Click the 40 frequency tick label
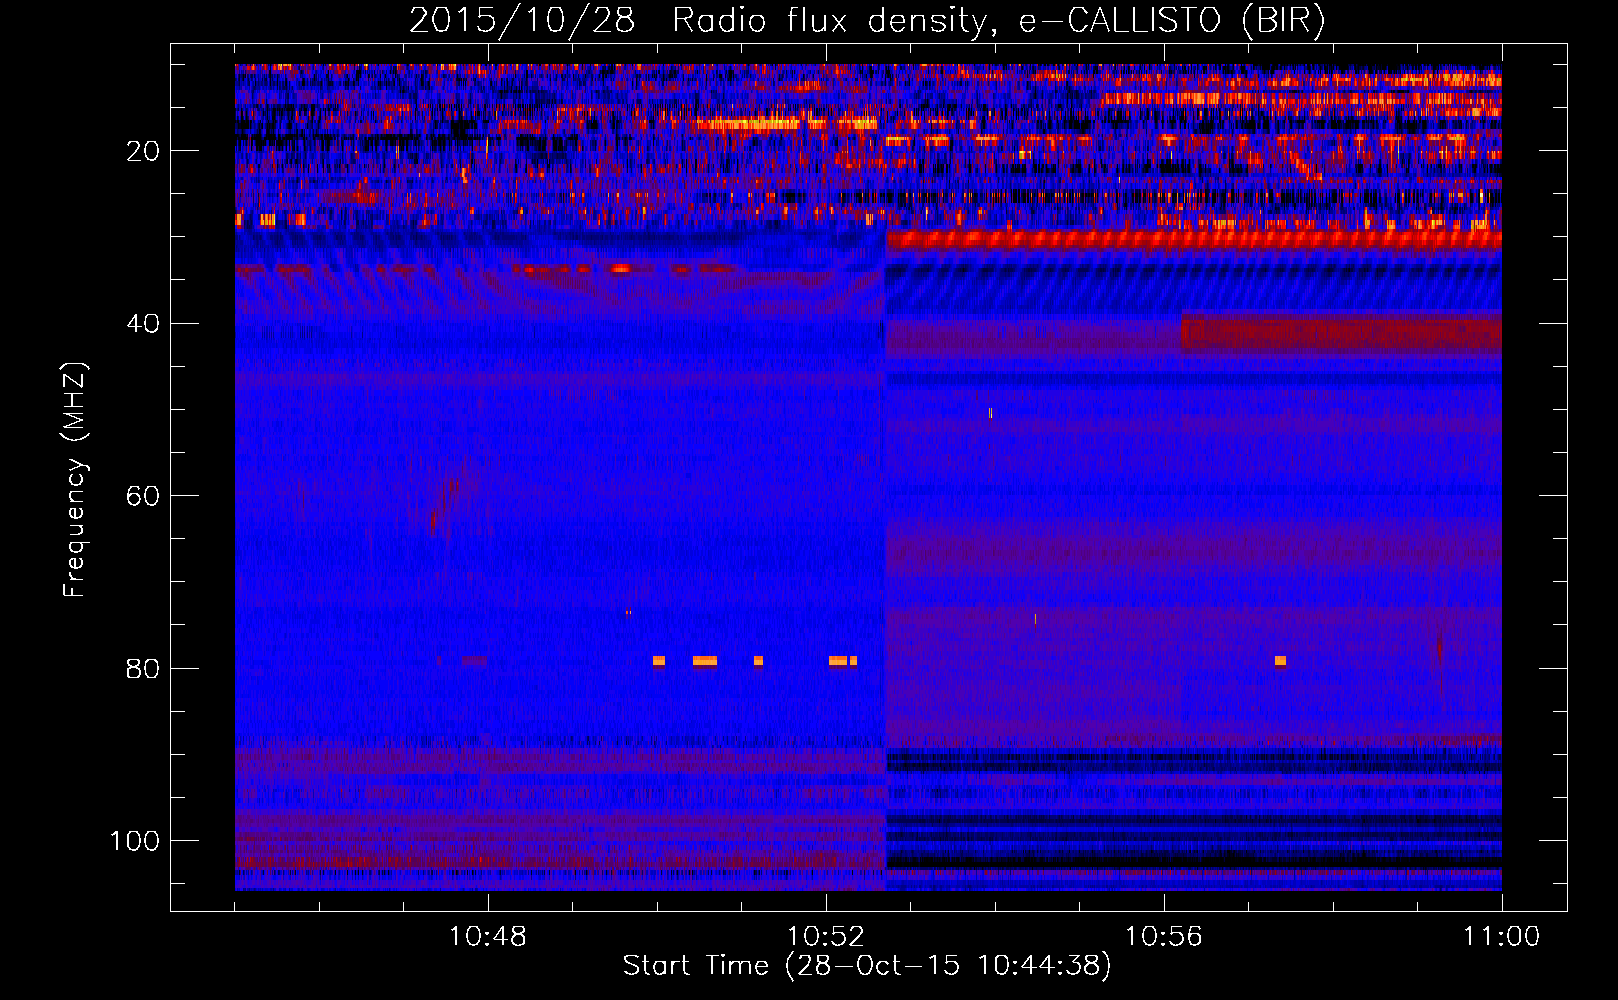The width and height of the screenshot is (1618, 1000). pos(143,324)
